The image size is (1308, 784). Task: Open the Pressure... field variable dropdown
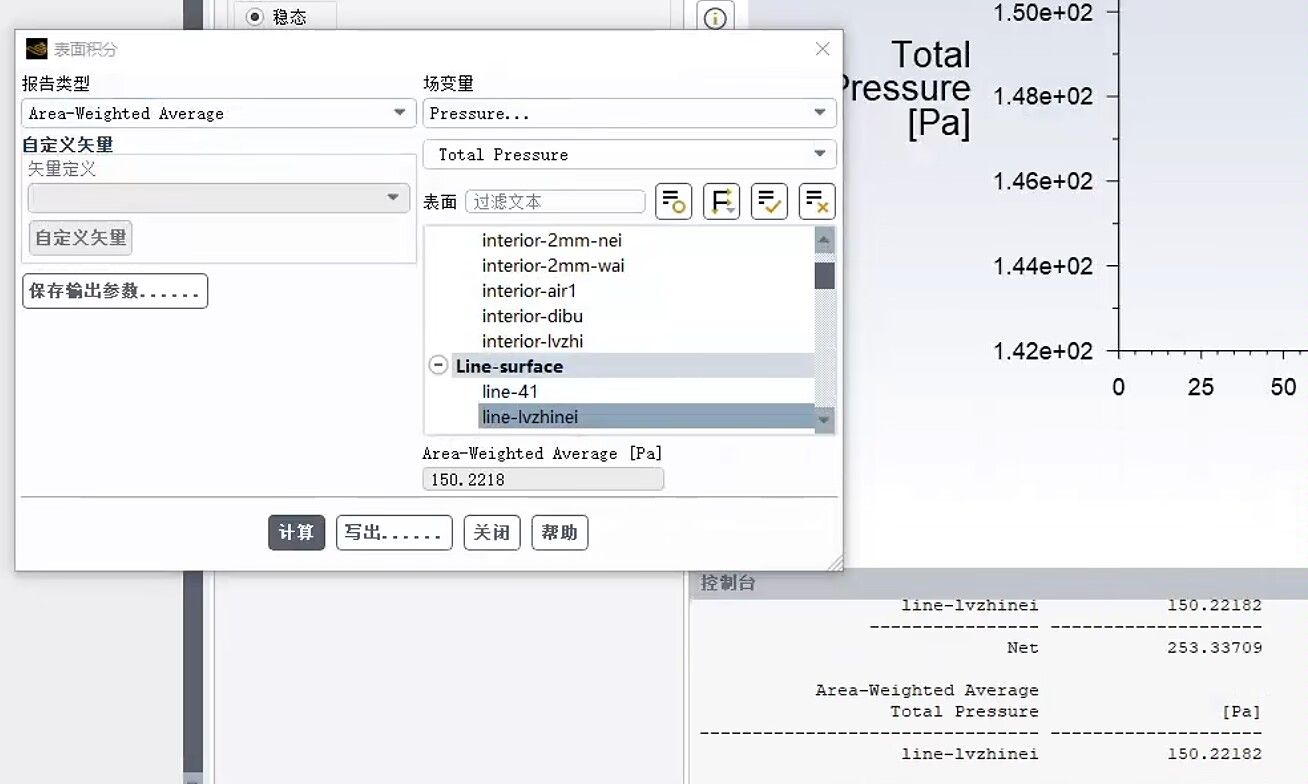click(629, 113)
